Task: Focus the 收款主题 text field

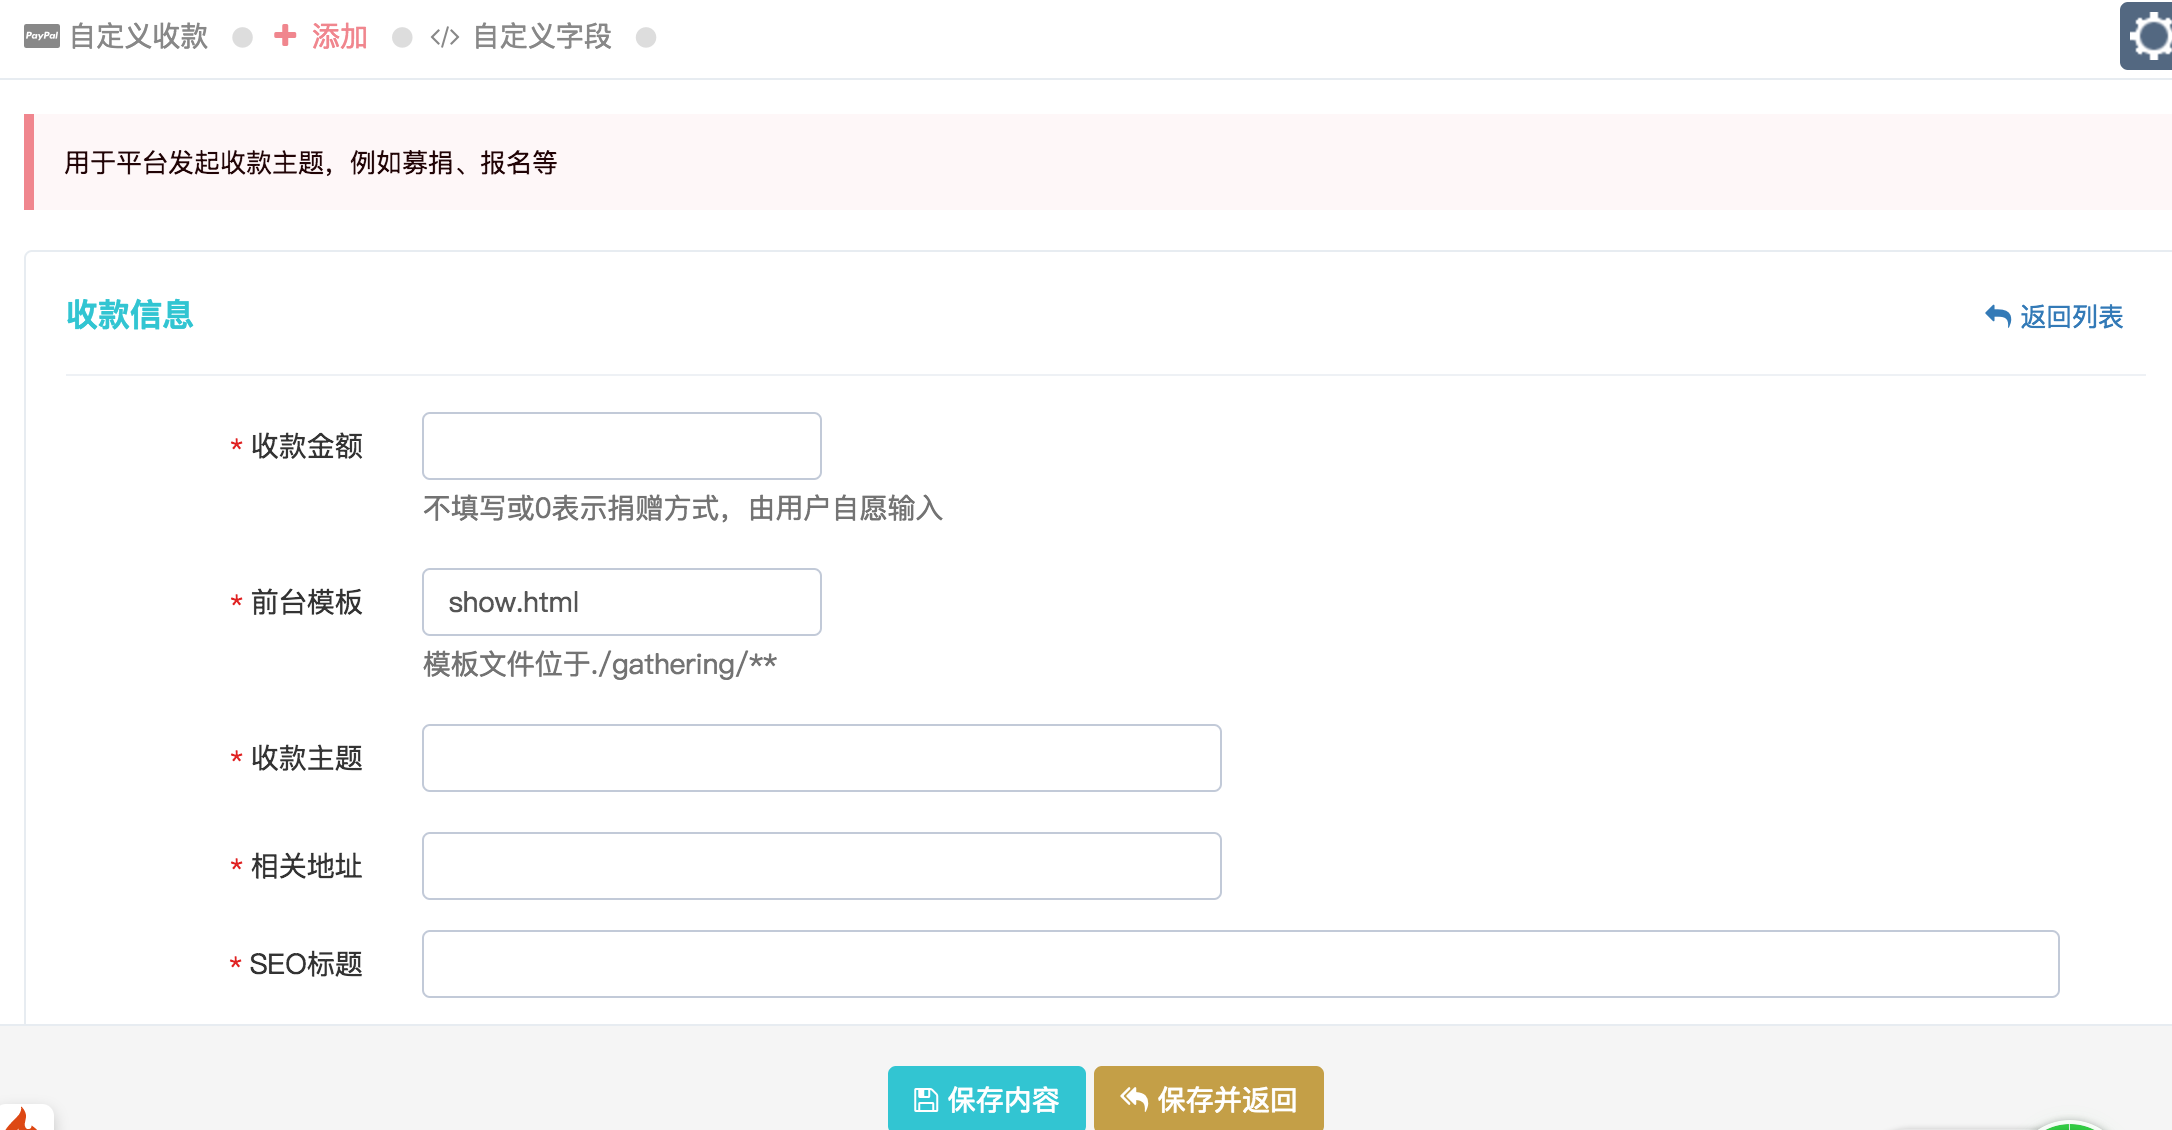Action: coord(822,758)
